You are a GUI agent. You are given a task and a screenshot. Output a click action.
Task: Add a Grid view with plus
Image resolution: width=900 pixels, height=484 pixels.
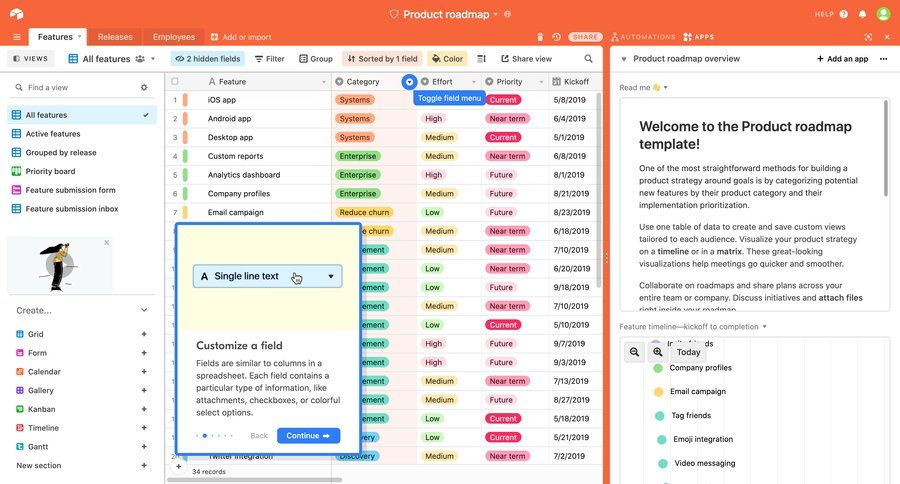coord(144,334)
